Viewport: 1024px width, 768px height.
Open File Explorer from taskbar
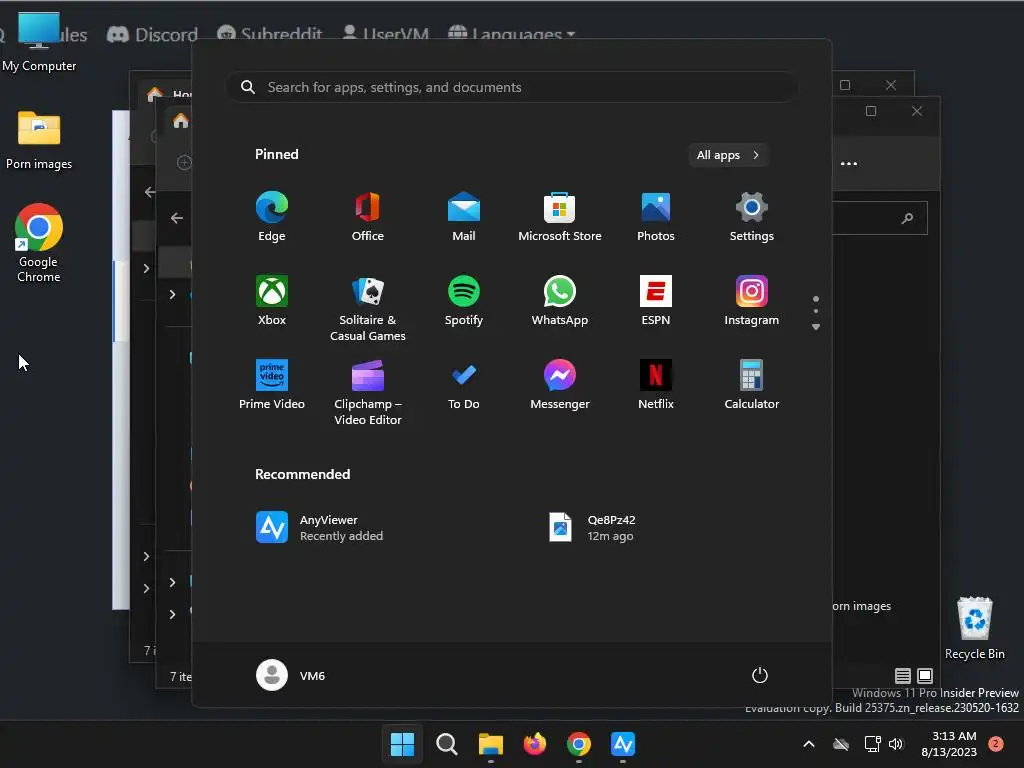(490, 744)
